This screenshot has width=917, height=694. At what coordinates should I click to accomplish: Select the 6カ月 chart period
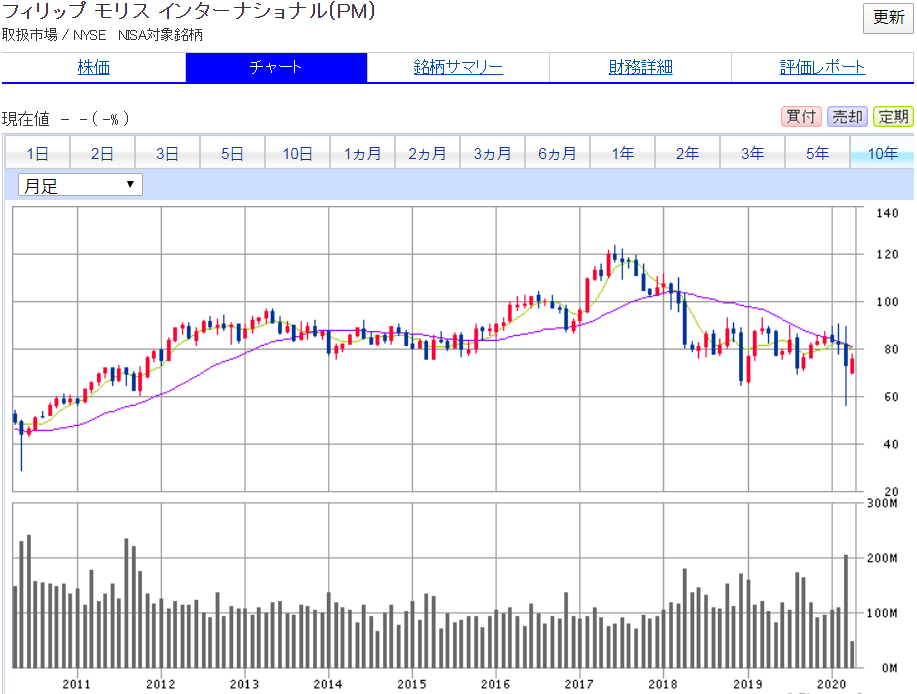[557, 153]
